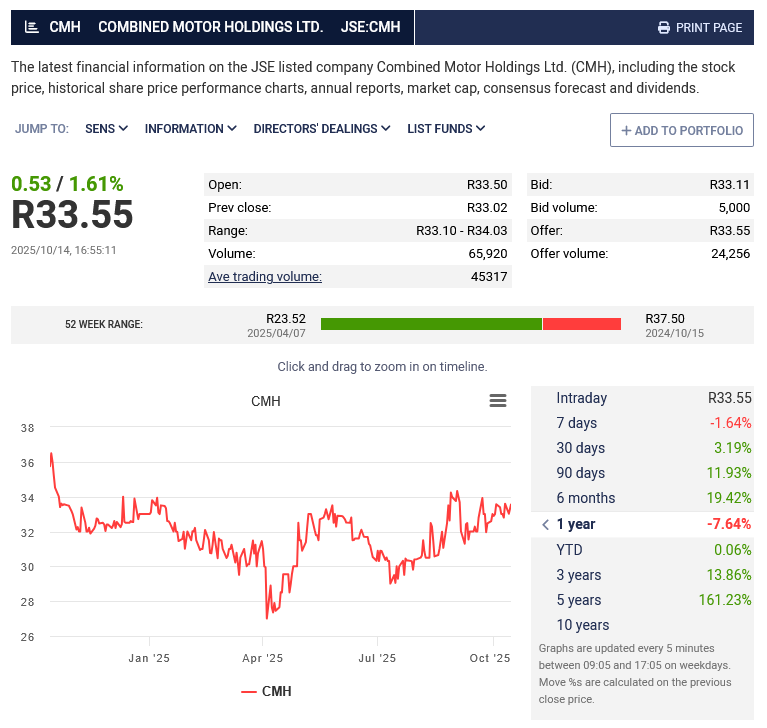The height and width of the screenshot is (728, 767).
Task: Click the chart icon beside CMH header
Action: (32, 27)
